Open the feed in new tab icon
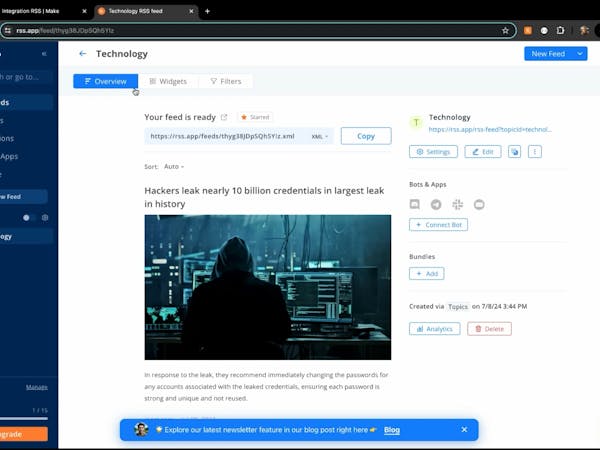This screenshot has width=600, height=450. coord(224,117)
